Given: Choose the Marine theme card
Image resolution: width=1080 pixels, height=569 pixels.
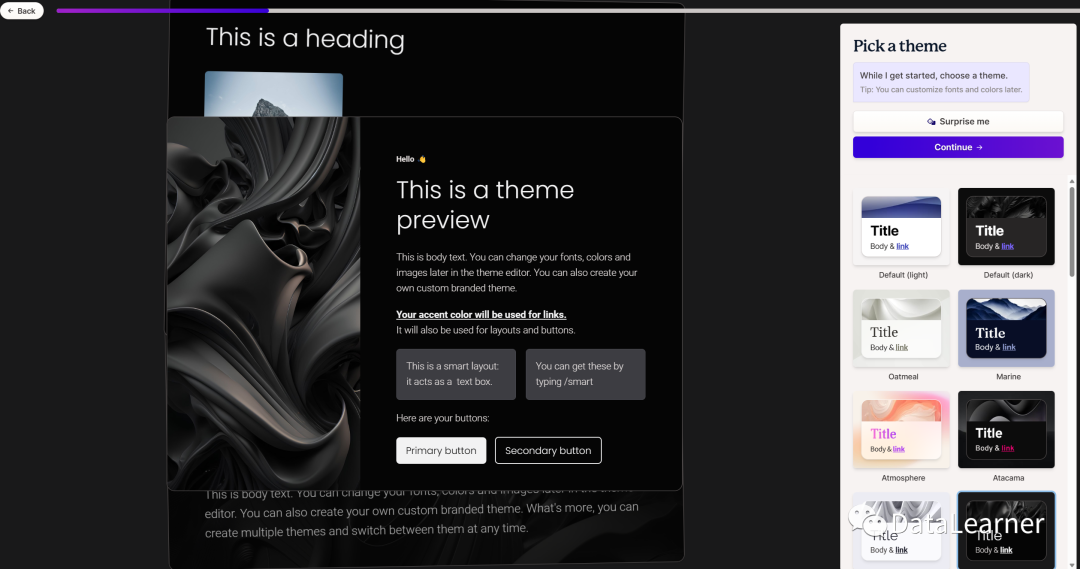Looking at the screenshot, I should (x=1006, y=328).
